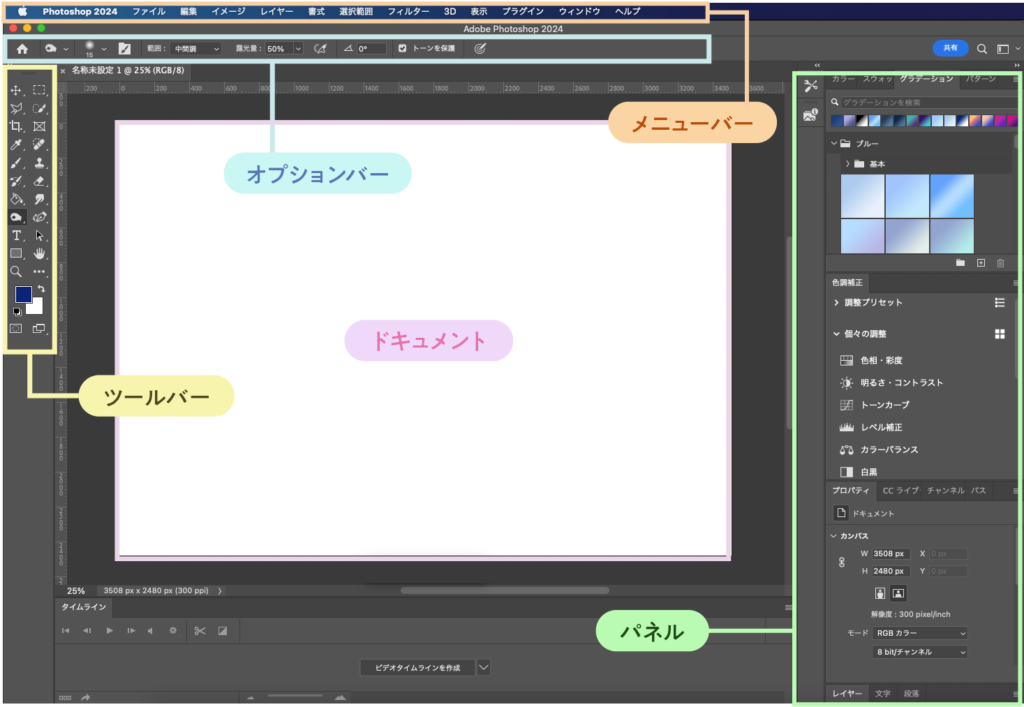
Task: Select the Crop tool
Action: [16, 127]
